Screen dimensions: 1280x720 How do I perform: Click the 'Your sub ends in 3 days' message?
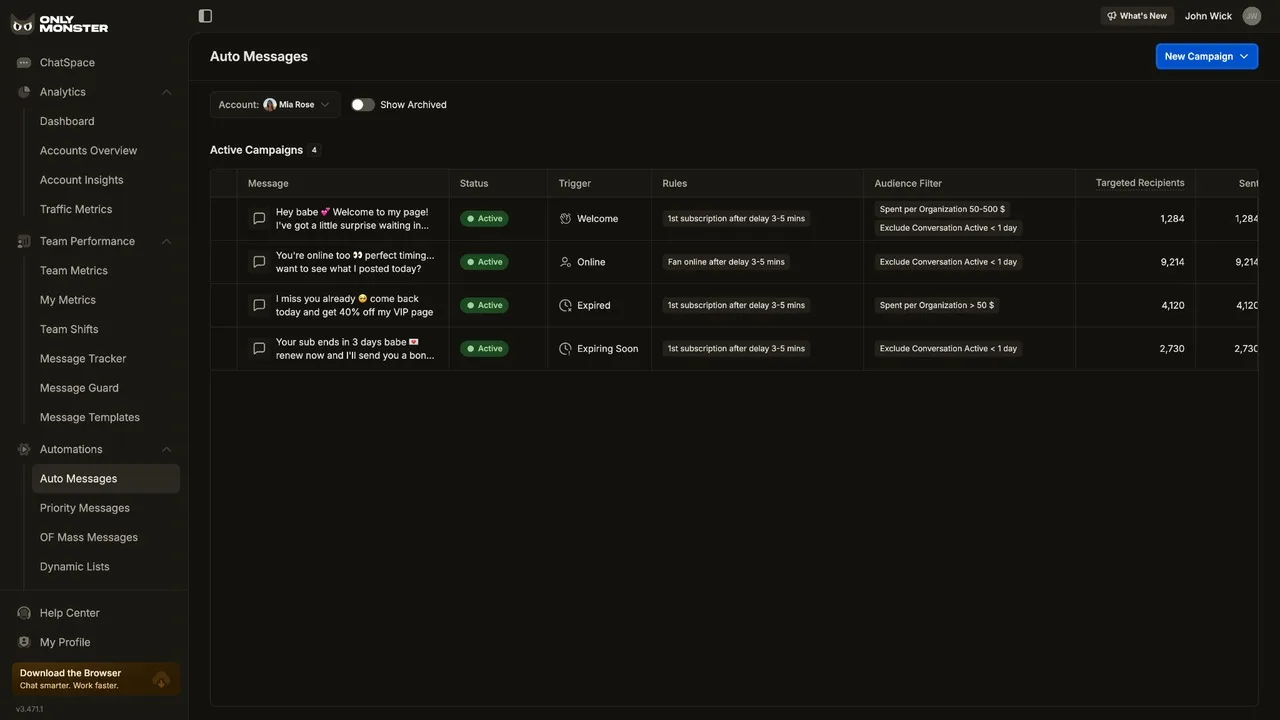[355, 349]
